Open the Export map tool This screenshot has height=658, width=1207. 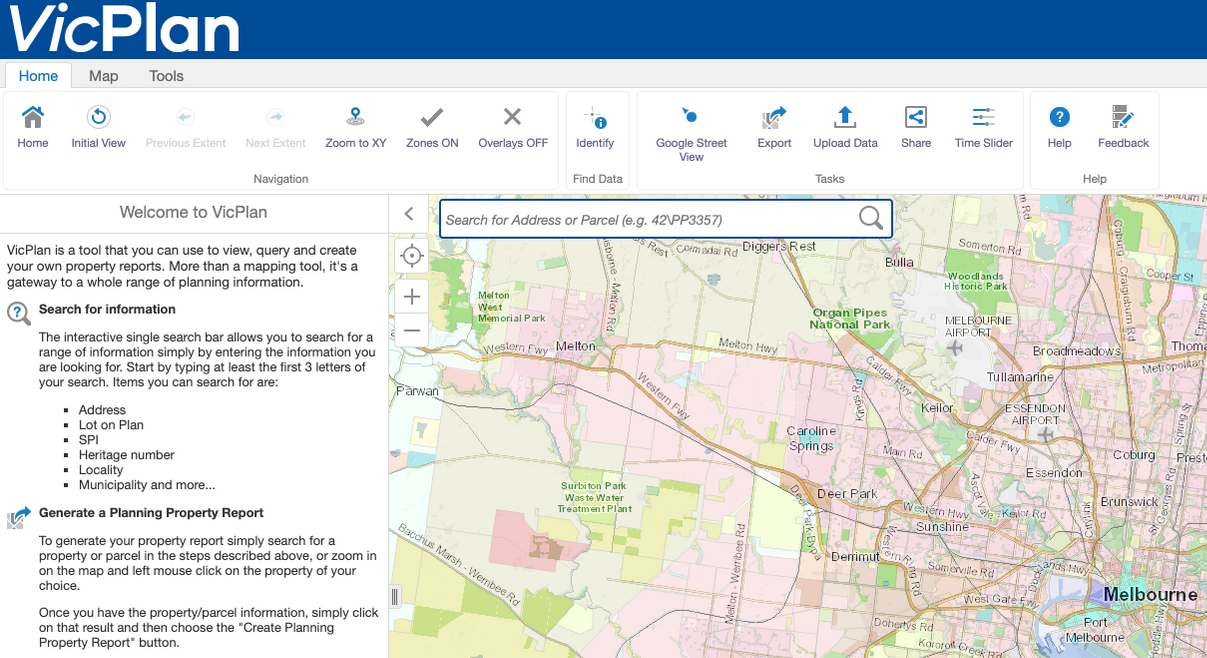coord(774,118)
